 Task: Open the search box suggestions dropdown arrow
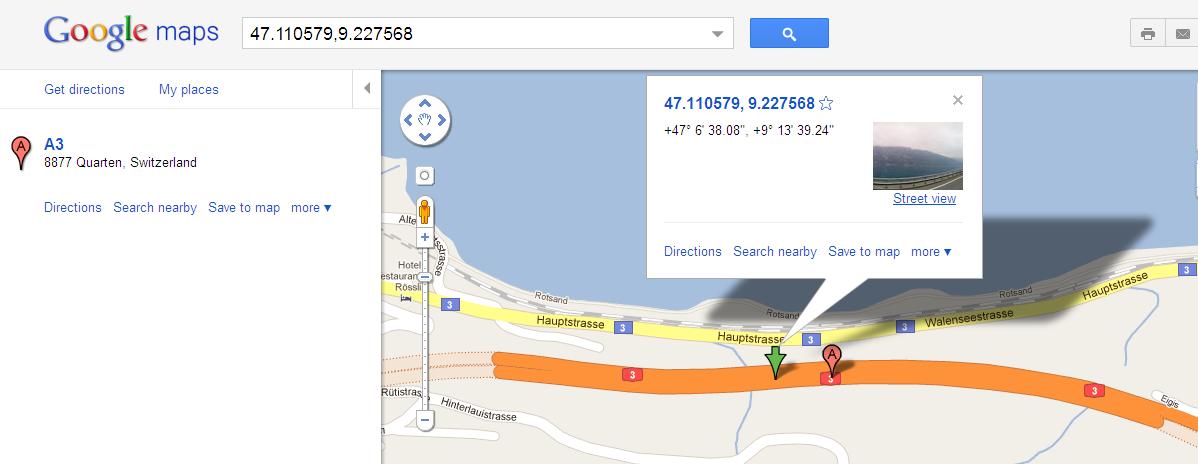click(x=717, y=34)
